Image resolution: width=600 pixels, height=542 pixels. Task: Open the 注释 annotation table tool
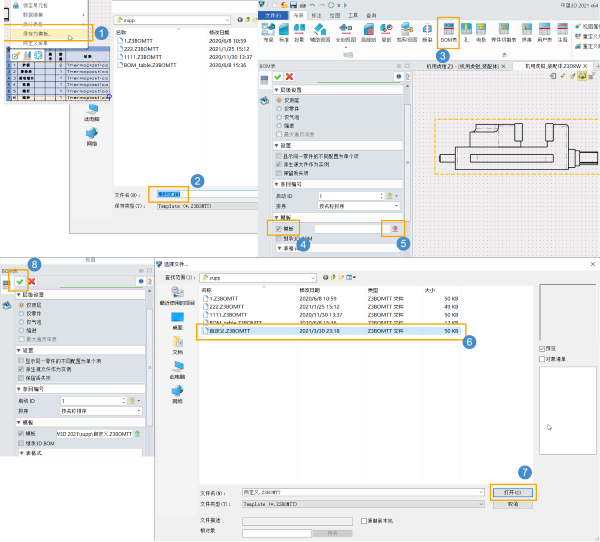coord(562,32)
